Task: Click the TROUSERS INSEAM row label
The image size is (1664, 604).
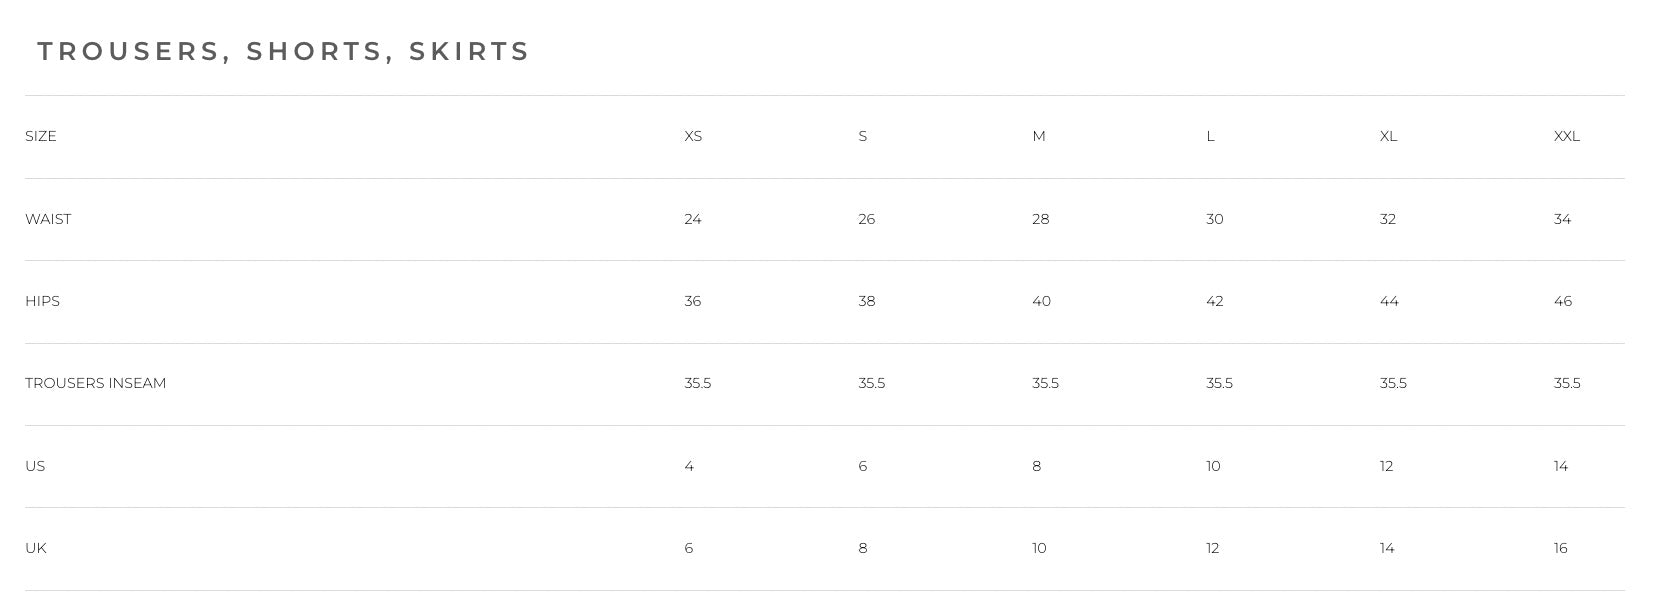Action: pos(96,383)
